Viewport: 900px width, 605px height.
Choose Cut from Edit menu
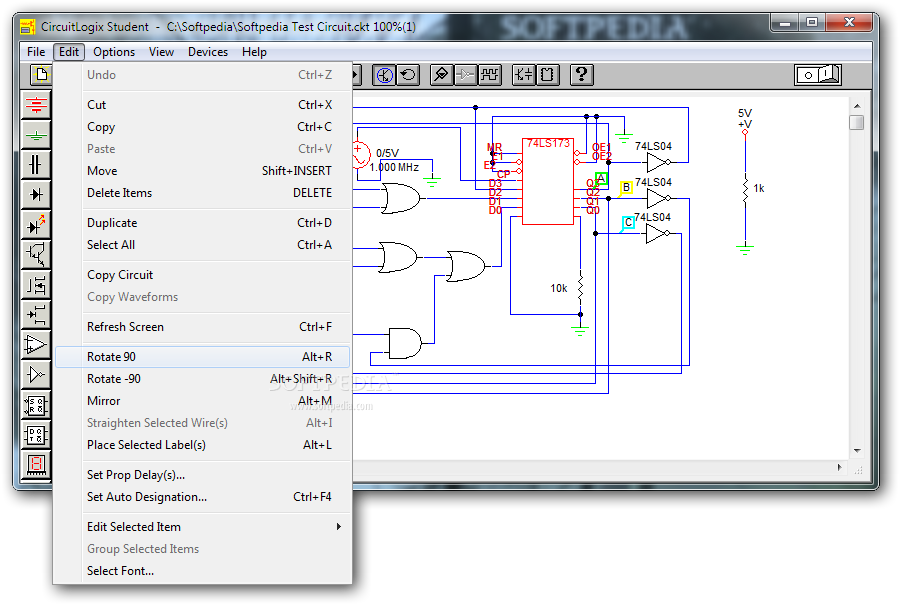click(x=202, y=104)
